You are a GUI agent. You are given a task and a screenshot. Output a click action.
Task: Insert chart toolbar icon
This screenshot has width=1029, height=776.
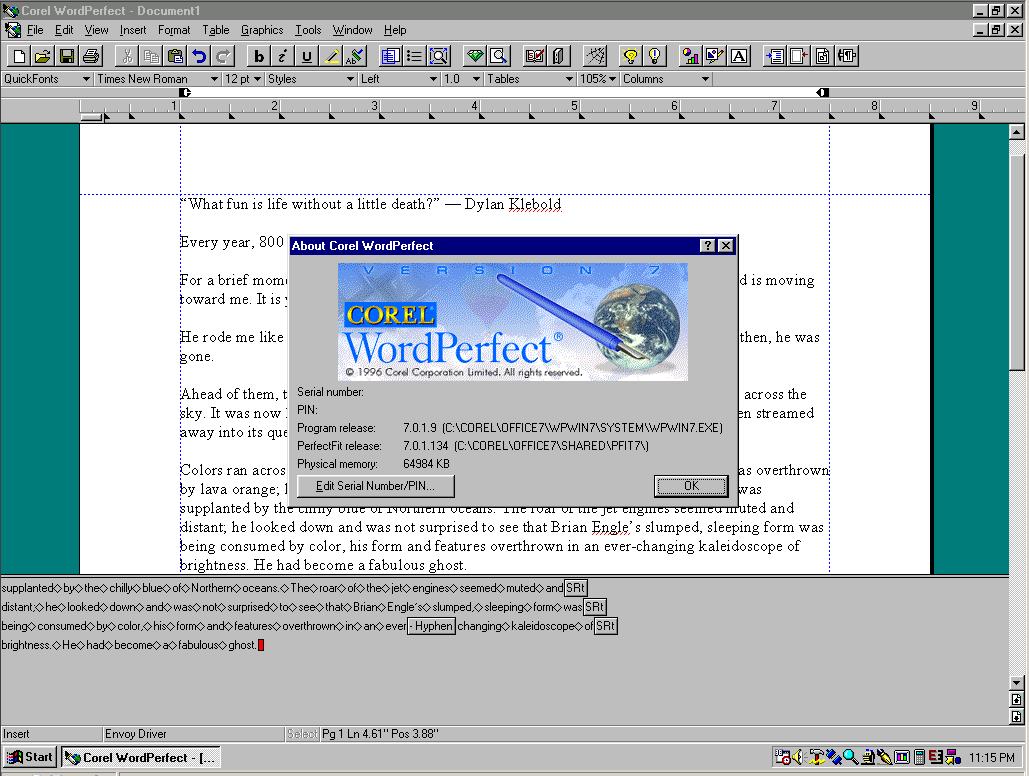[690, 56]
